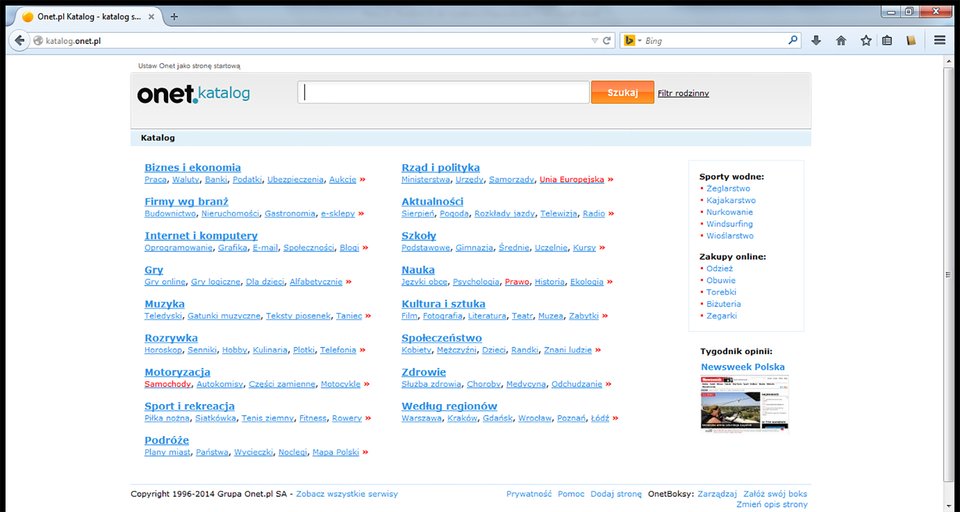Open the Żeglarstwo link
This screenshot has width=960, height=512.
tap(728, 189)
